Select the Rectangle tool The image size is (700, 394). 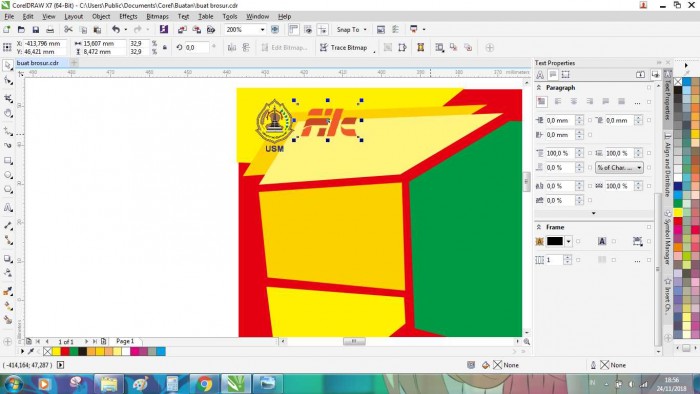[x=8, y=161]
